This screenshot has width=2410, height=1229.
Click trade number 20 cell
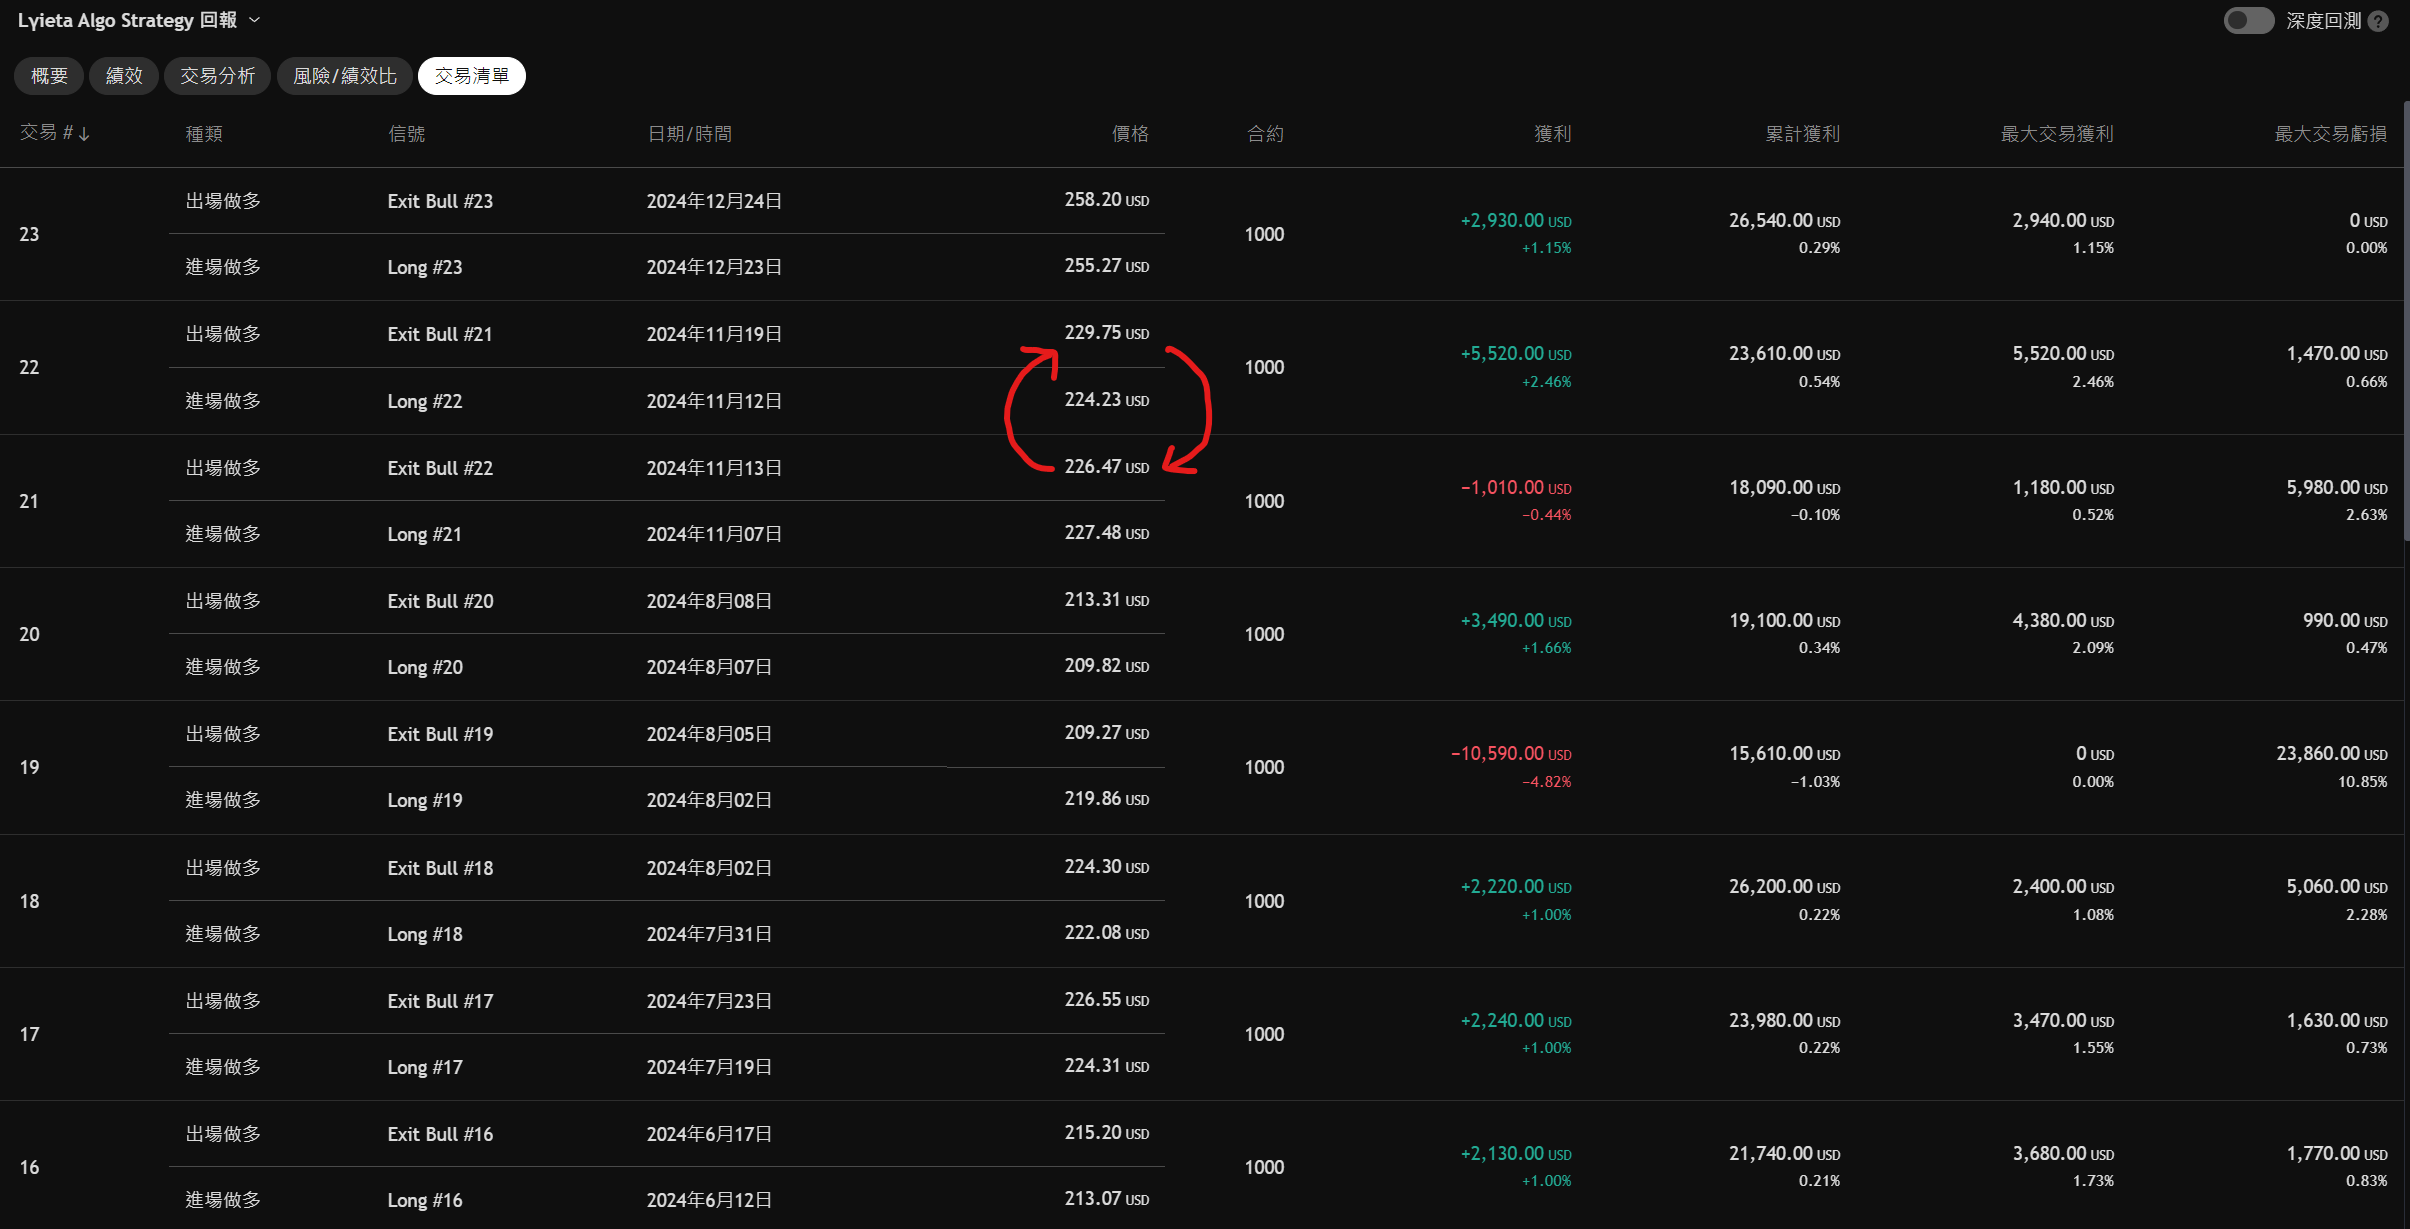click(x=30, y=634)
